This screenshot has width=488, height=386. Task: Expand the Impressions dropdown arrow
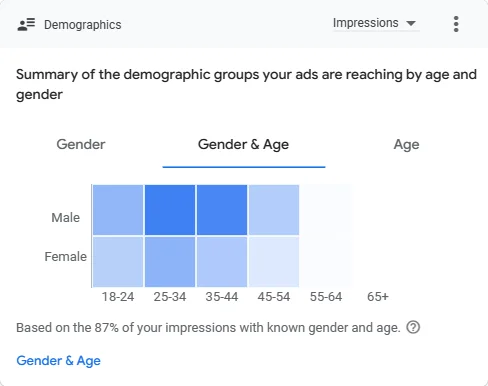tap(411, 23)
